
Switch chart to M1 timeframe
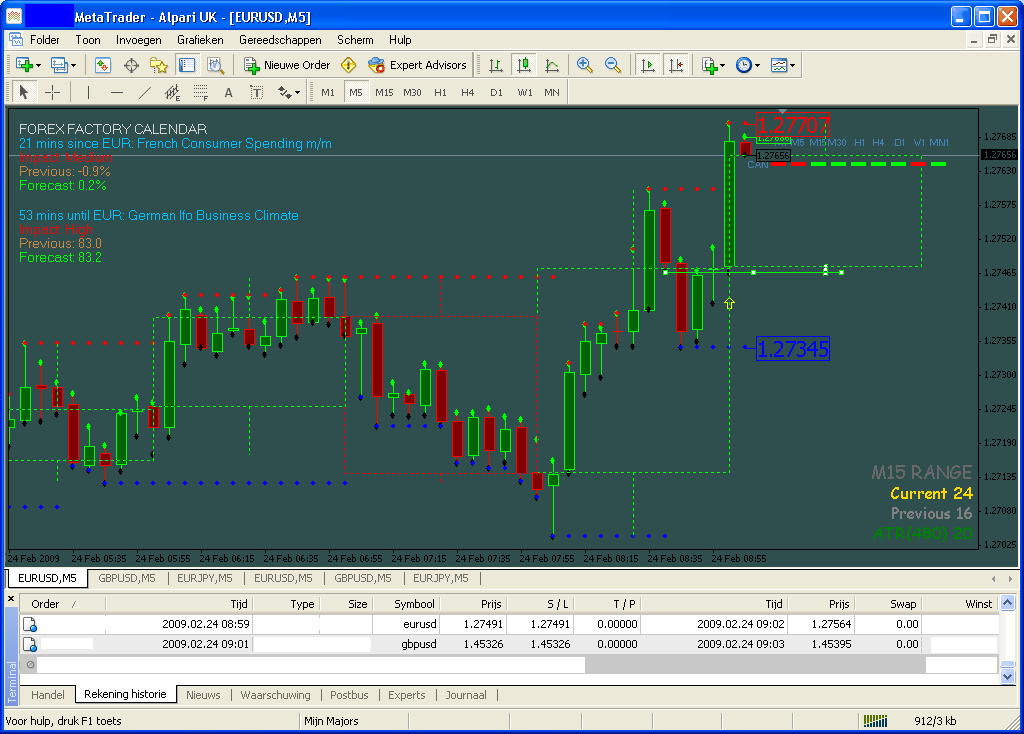point(328,93)
